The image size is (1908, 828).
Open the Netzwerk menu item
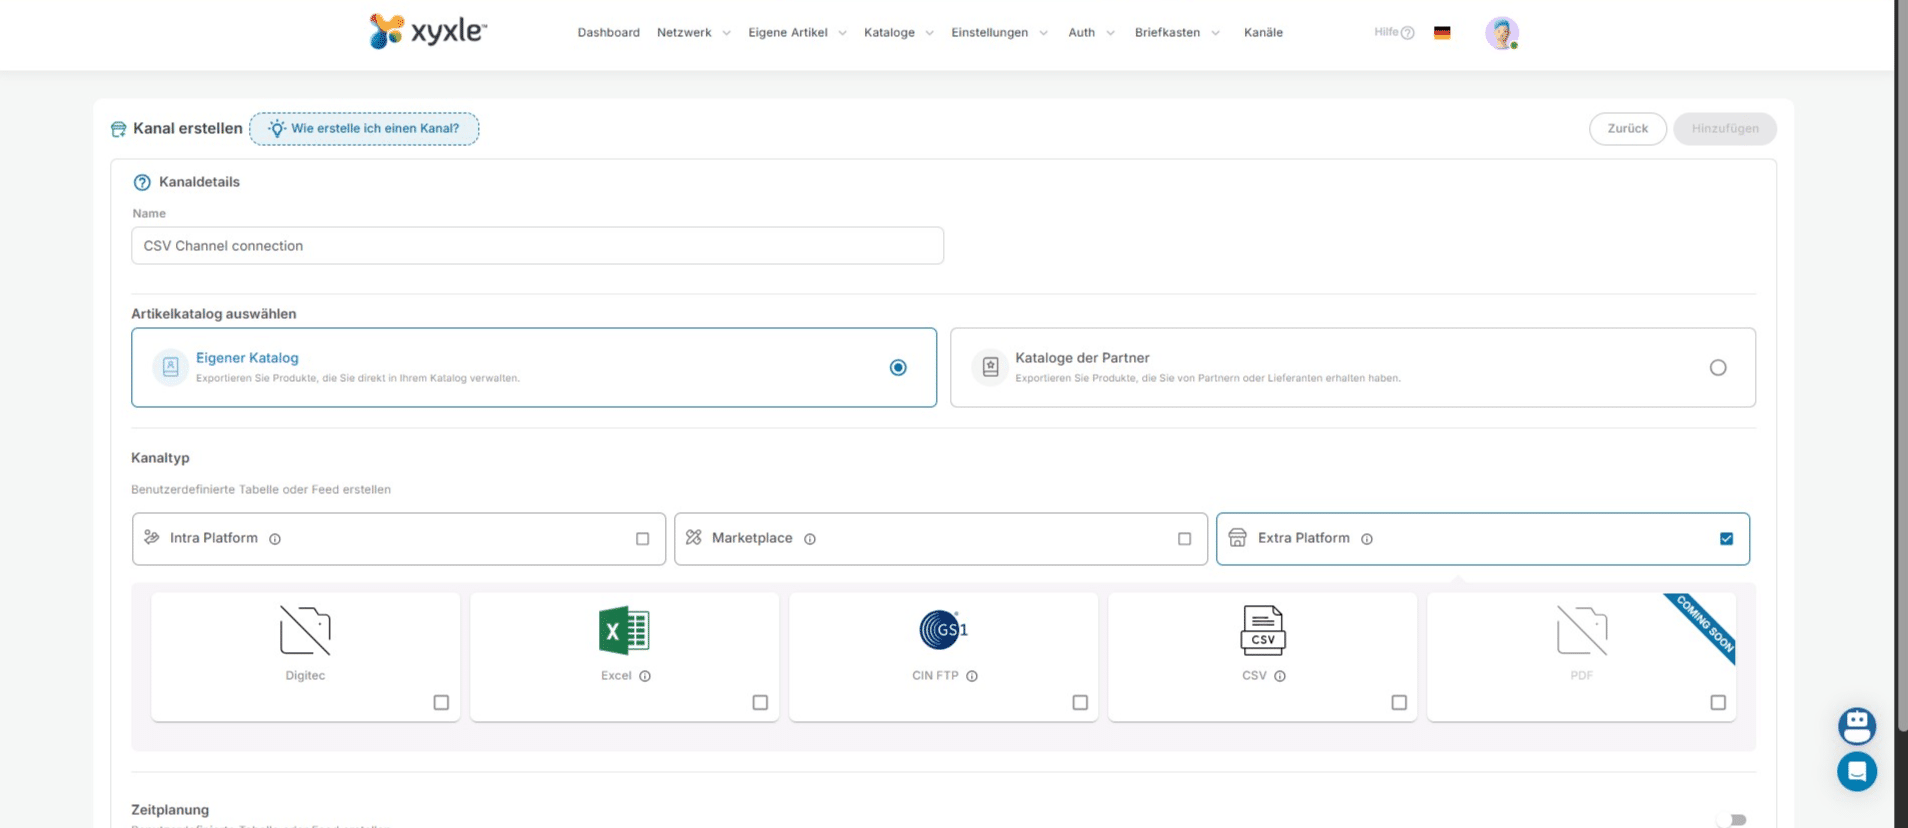[684, 33]
